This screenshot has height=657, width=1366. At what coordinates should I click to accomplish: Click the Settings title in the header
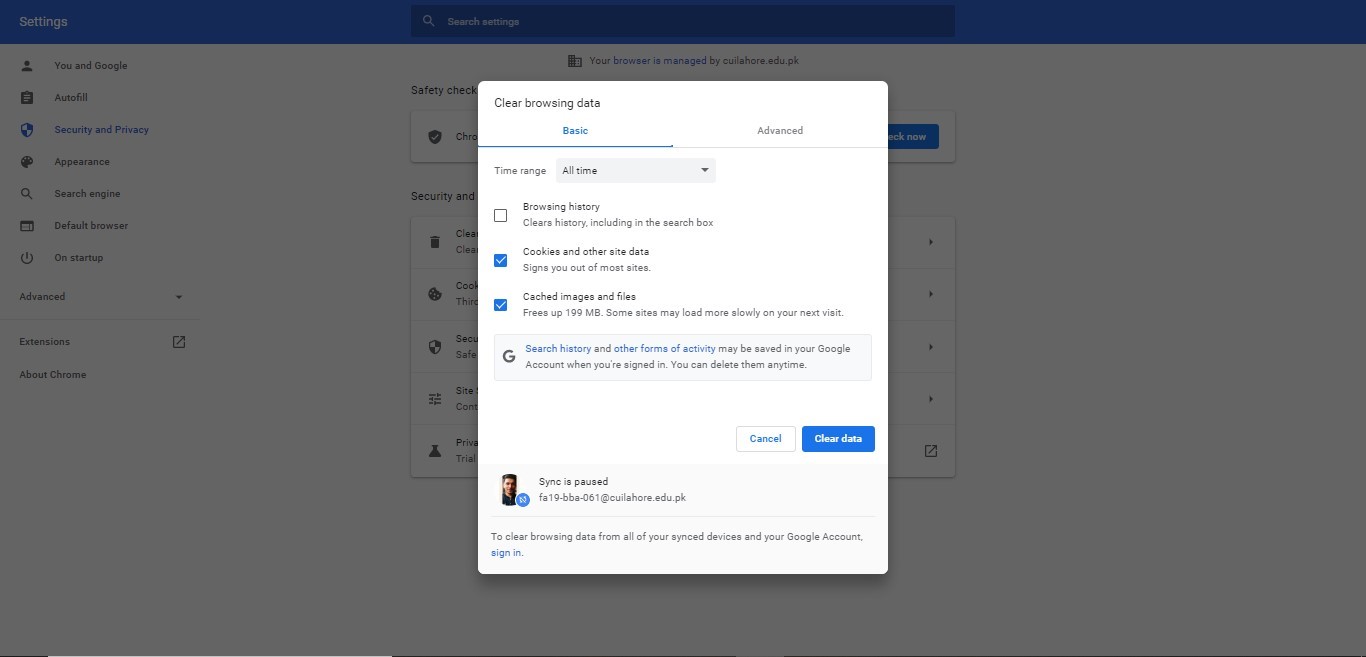coord(43,22)
